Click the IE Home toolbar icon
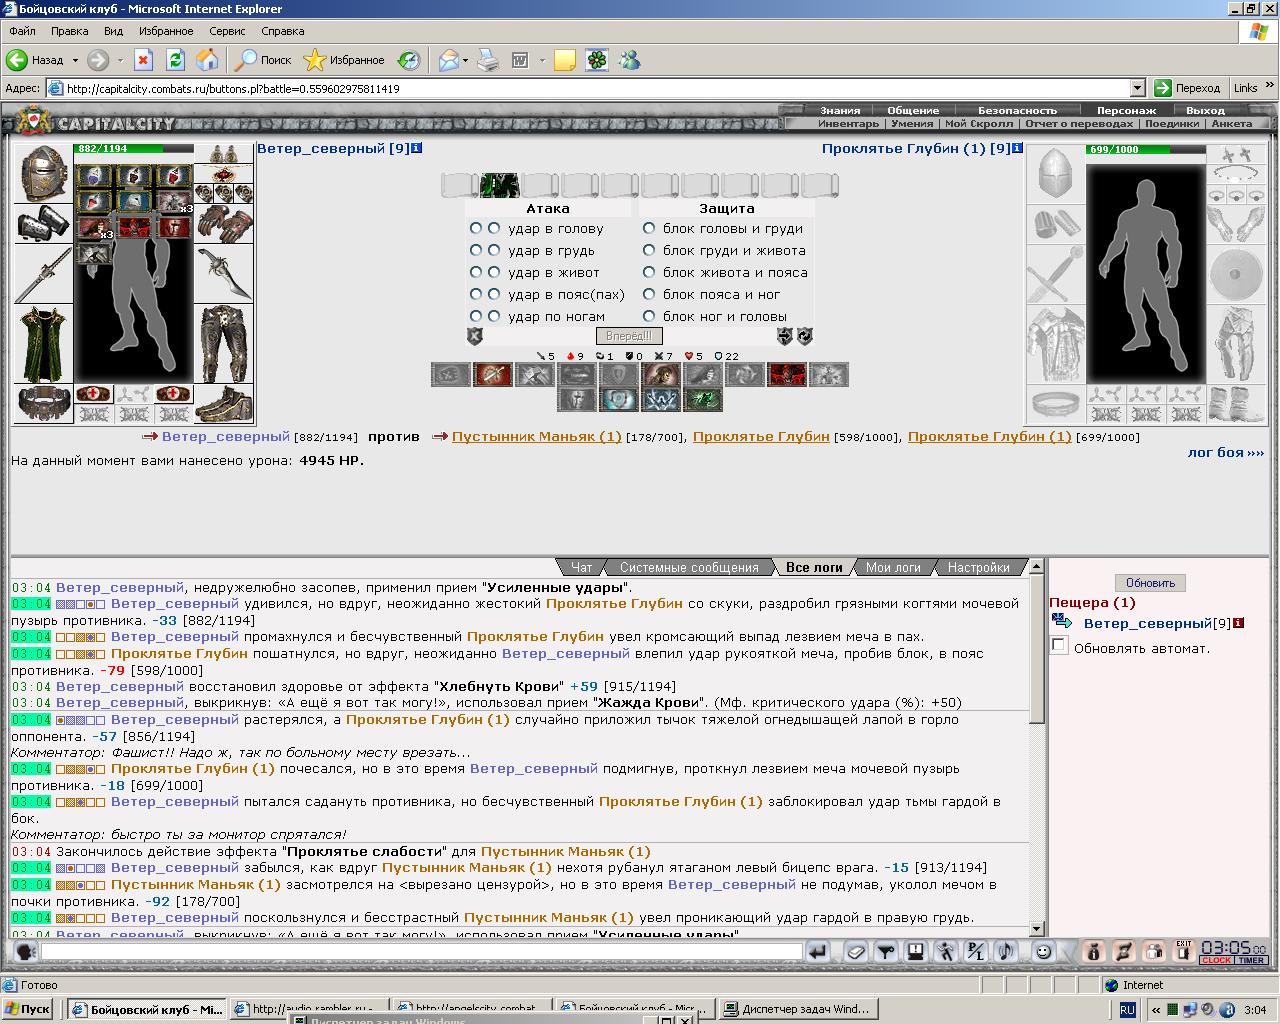The image size is (1280, 1024). click(207, 60)
